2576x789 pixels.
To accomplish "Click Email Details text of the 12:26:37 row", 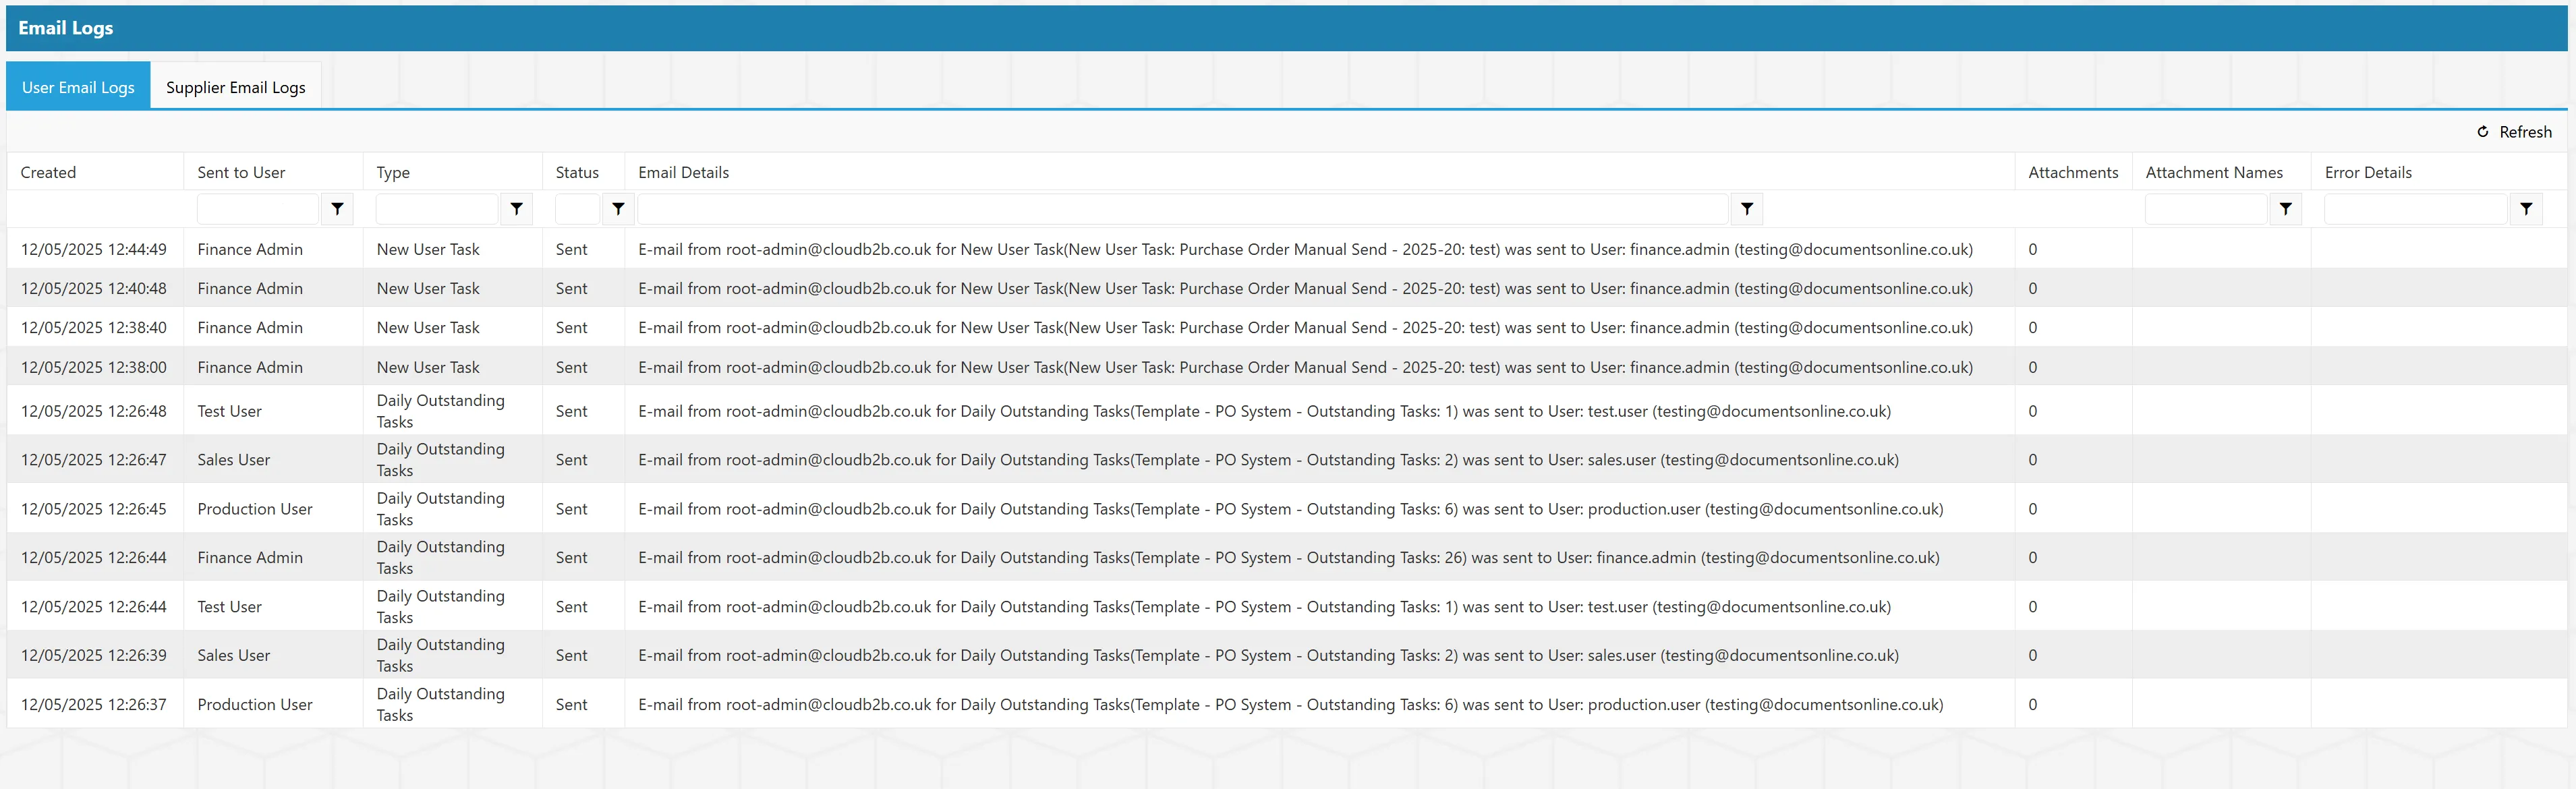I will pos(1290,704).
